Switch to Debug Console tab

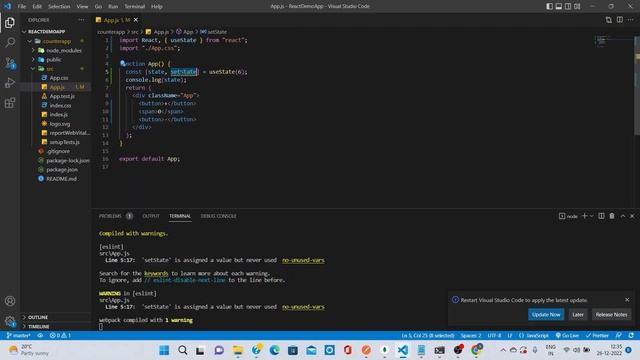click(x=218, y=216)
